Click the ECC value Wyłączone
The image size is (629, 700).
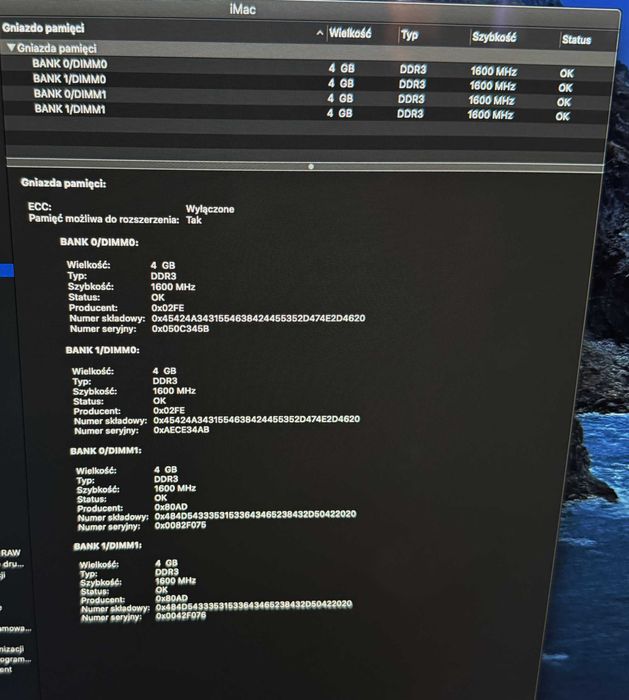click(210, 209)
